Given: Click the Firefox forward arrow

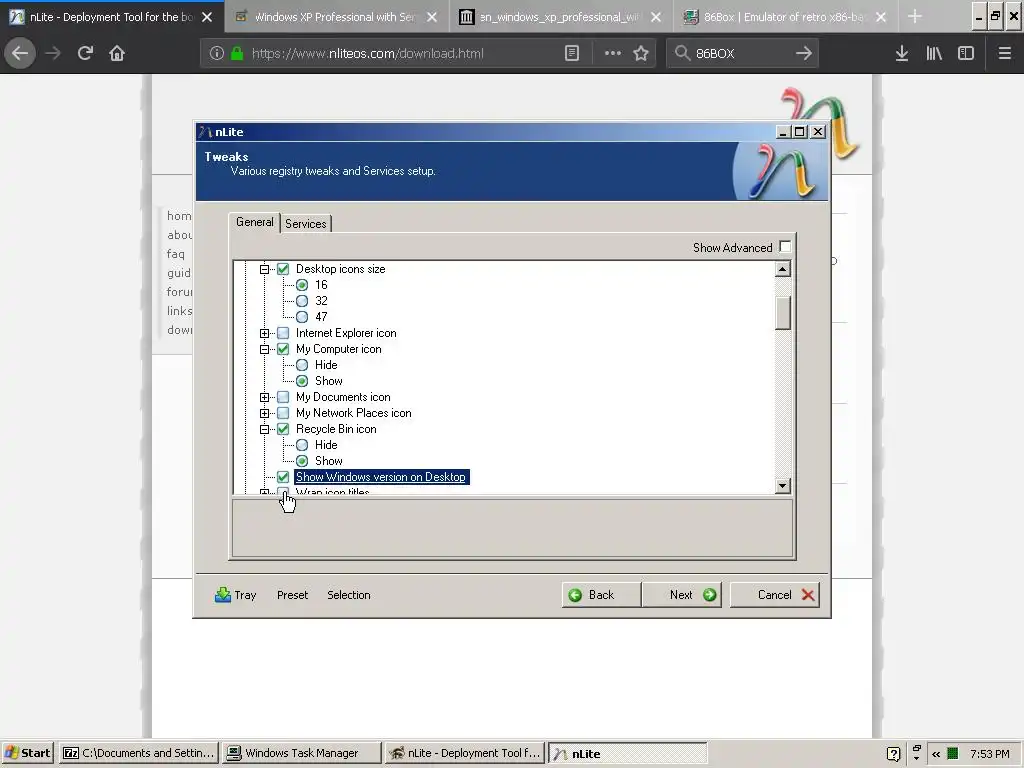Looking at the screenshot, I should click(53, 53).
